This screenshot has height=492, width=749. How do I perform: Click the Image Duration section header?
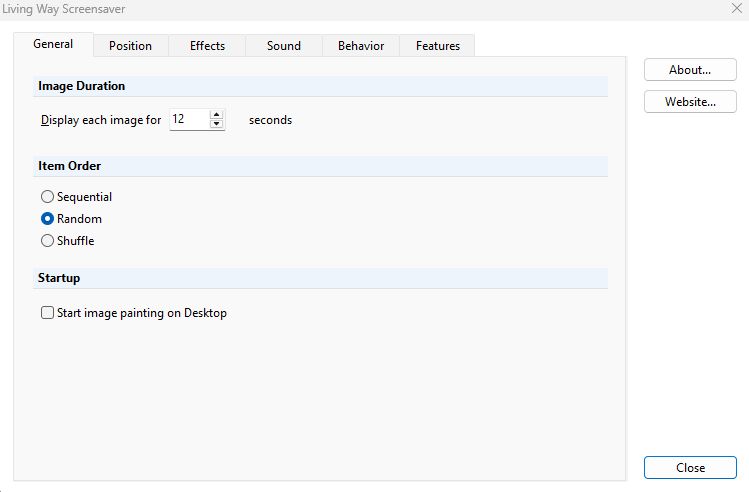point(320,86)
